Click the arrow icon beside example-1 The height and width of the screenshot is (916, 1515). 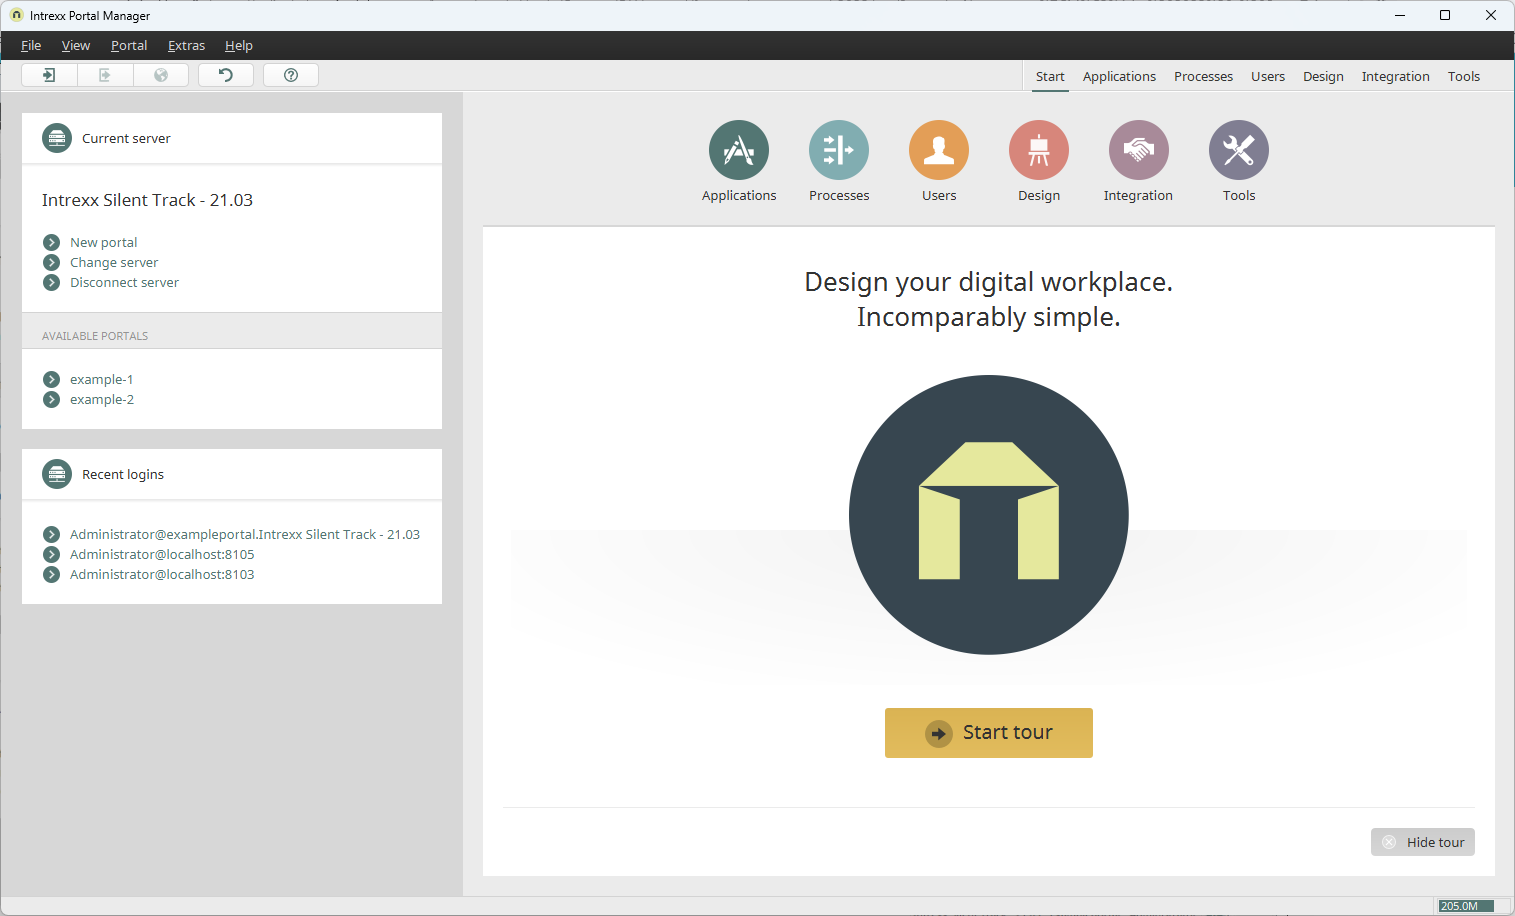coord(52,379)
